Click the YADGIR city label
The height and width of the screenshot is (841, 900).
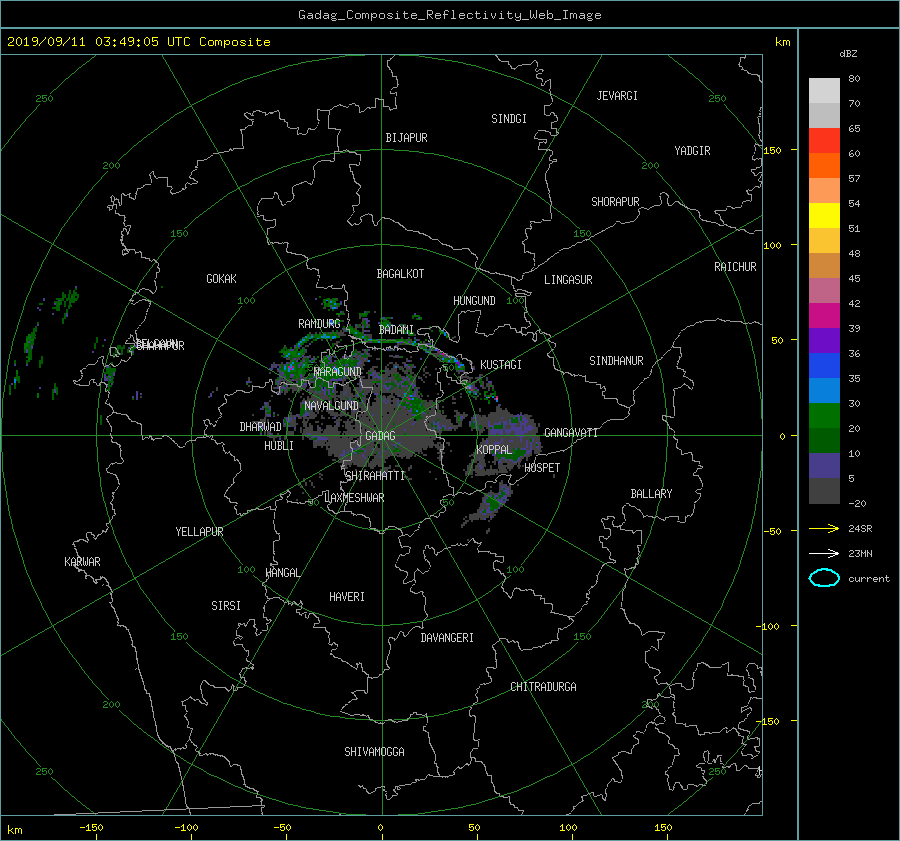click(x=692, y=151)
